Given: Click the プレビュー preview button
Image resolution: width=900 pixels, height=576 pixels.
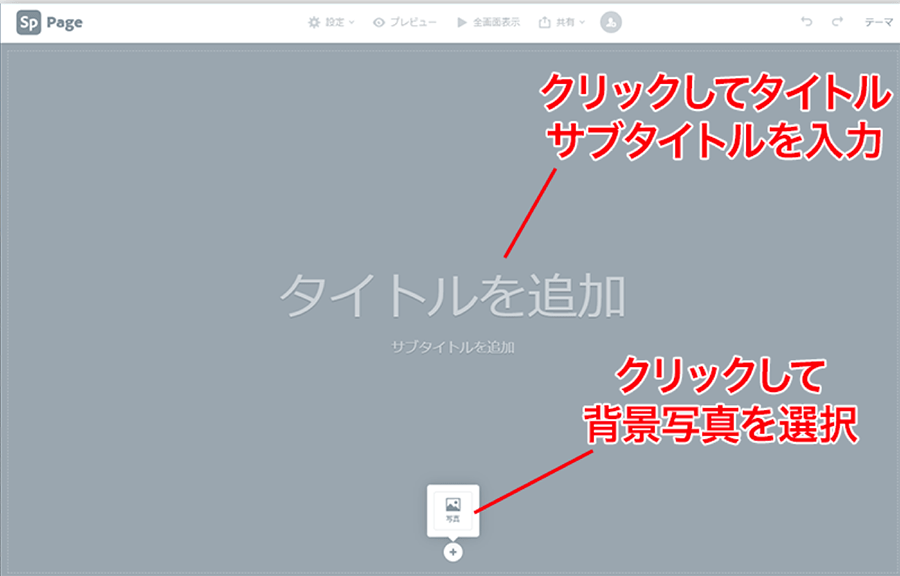Looking at the screenshot, I should (x=405, y=22).
